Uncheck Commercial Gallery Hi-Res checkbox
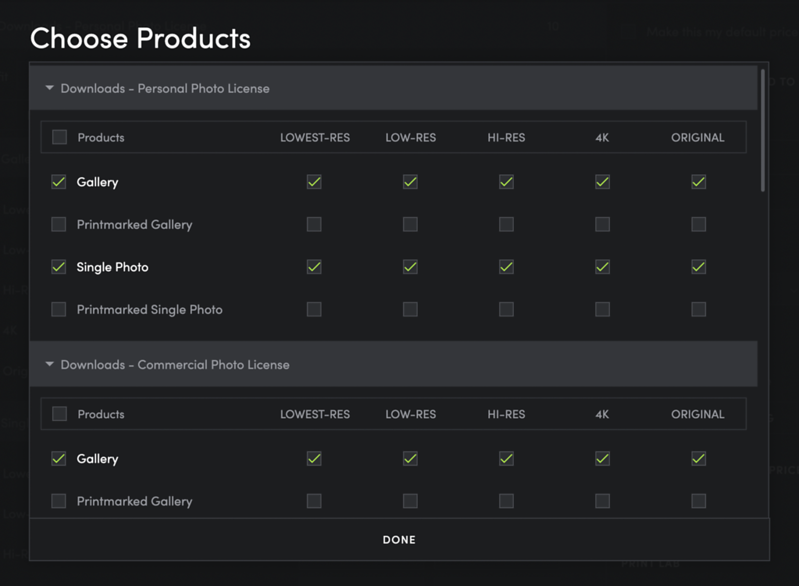Viewport: 799px width, 586px height. pyautogui.click(x=506, y=459)
